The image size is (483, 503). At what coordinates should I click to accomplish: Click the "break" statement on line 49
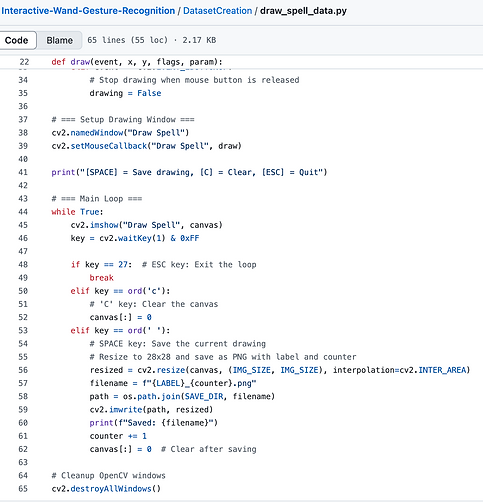coord(101,278)
